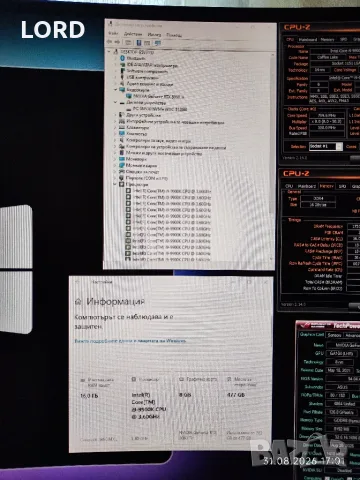Expand the Клавиатури category
This screenshot has width=360, height=480.
point(115,128)
